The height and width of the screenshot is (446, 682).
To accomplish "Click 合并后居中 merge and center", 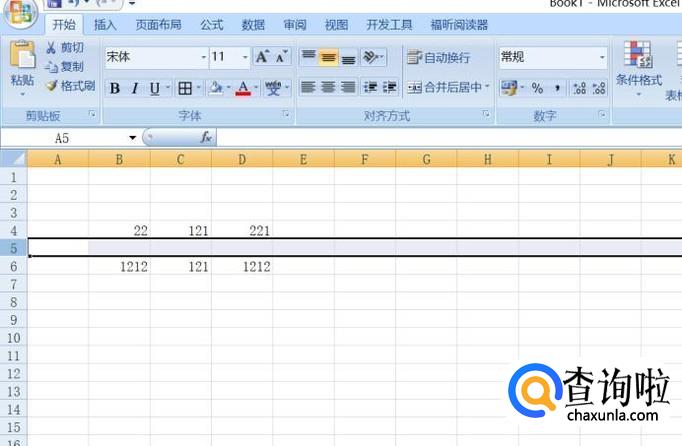I will tap(445, 87).
